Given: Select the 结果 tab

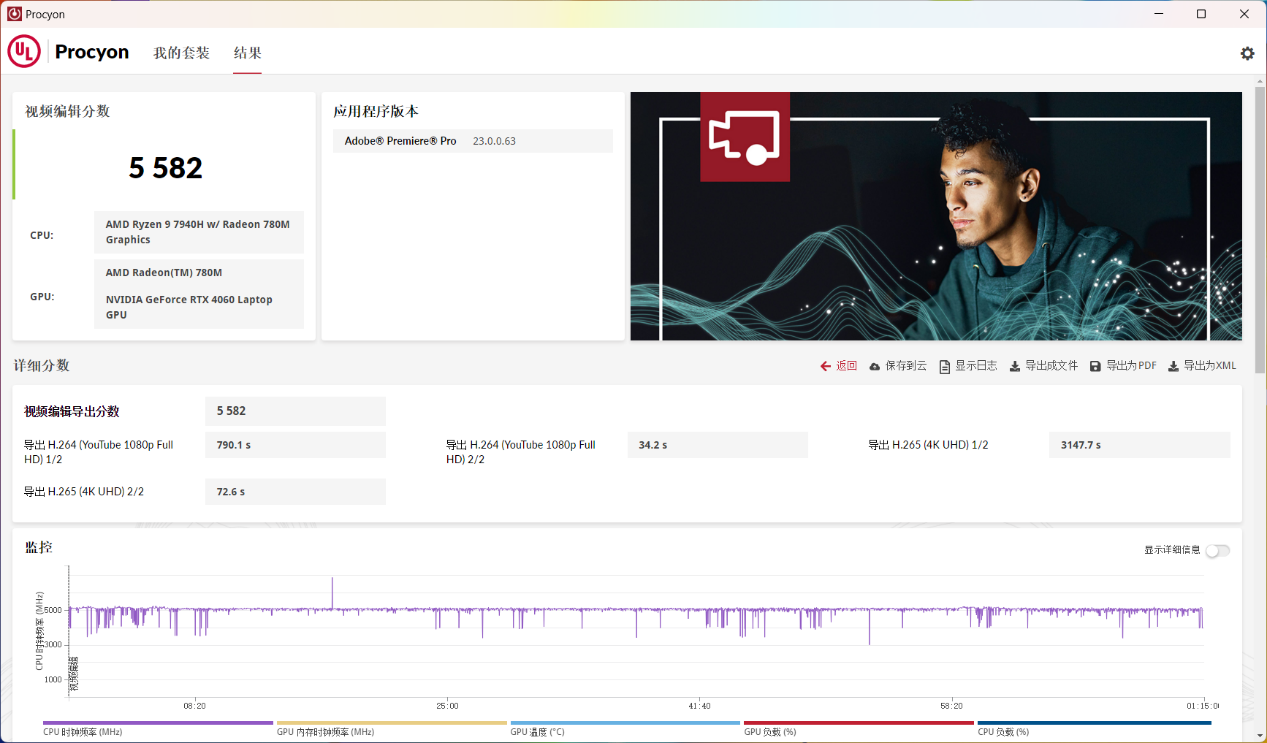Looking at the screenshot, I should tap(247, 53).
